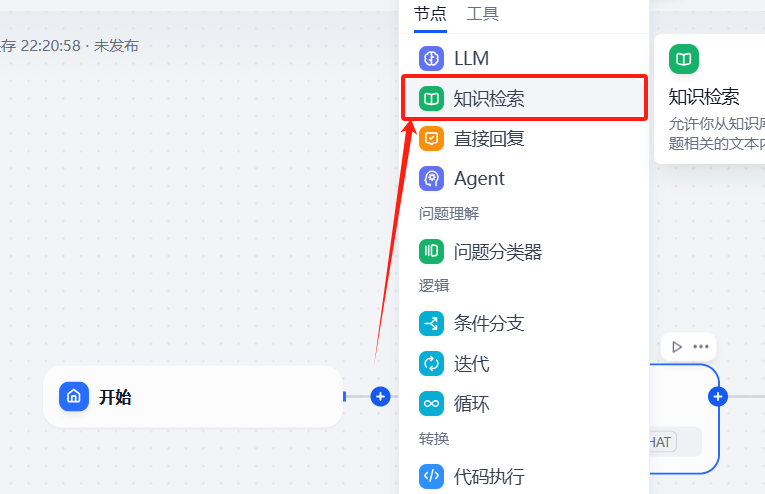Select the 知识检索 menu entry
This screenshot has width=765, height=494.
coord(524,98)
